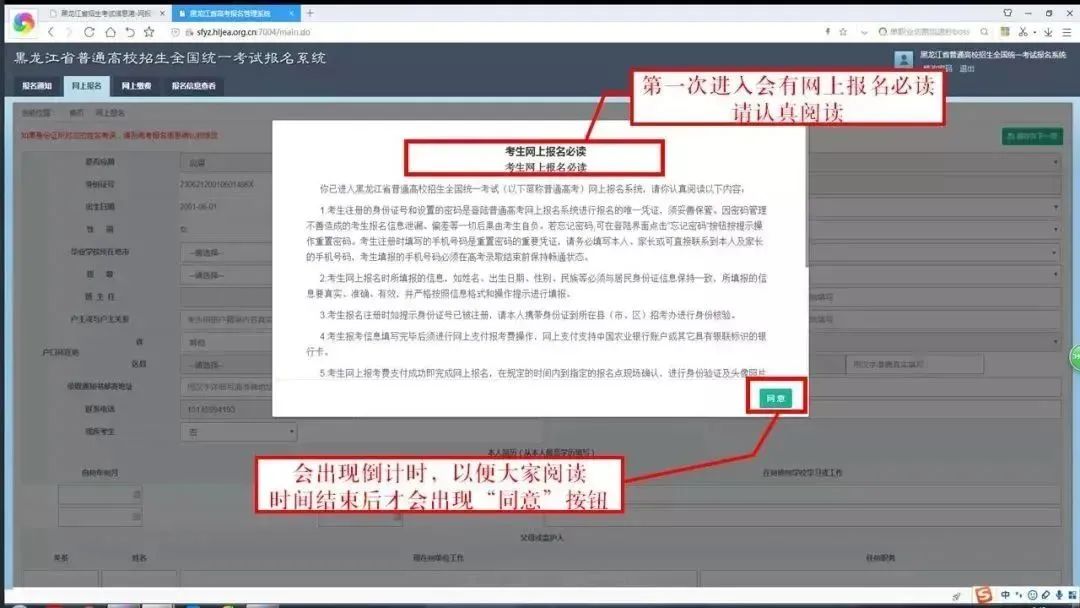1080x608 pixels.
Task: Bookmark the page with the star icon by the address bar
Action: point(149,32)
